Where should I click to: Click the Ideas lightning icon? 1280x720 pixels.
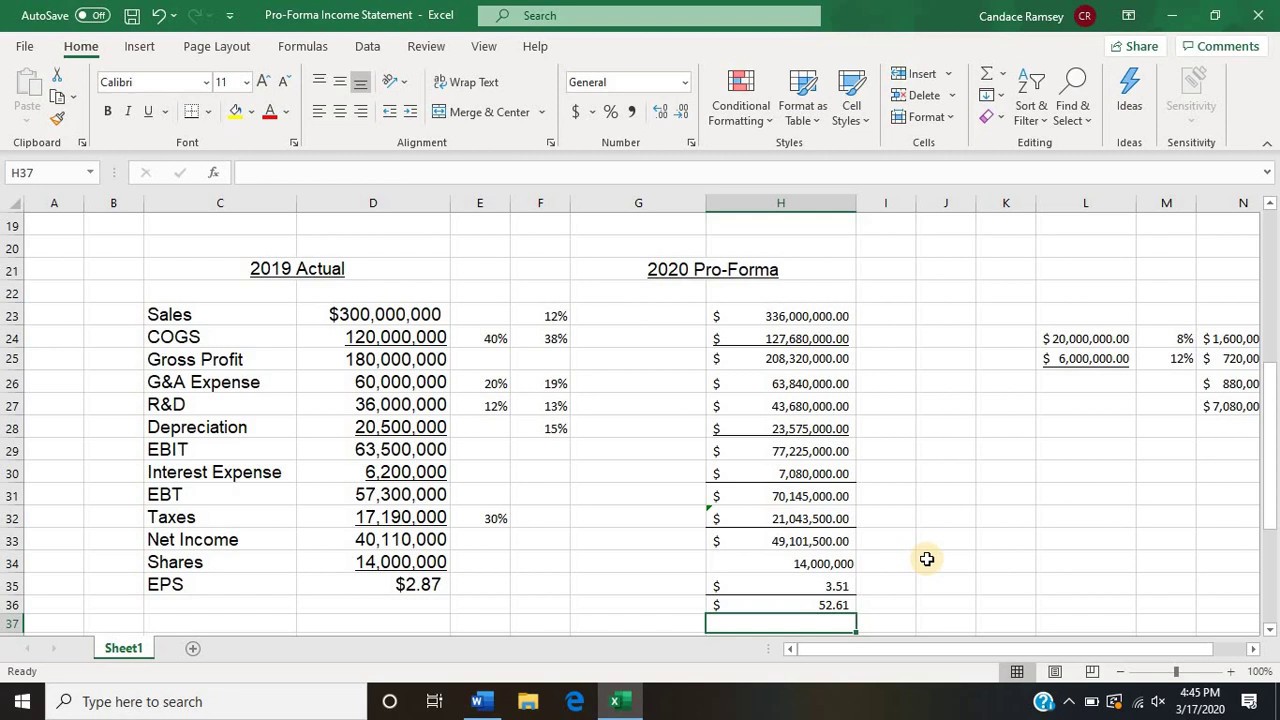[1129, 92]
